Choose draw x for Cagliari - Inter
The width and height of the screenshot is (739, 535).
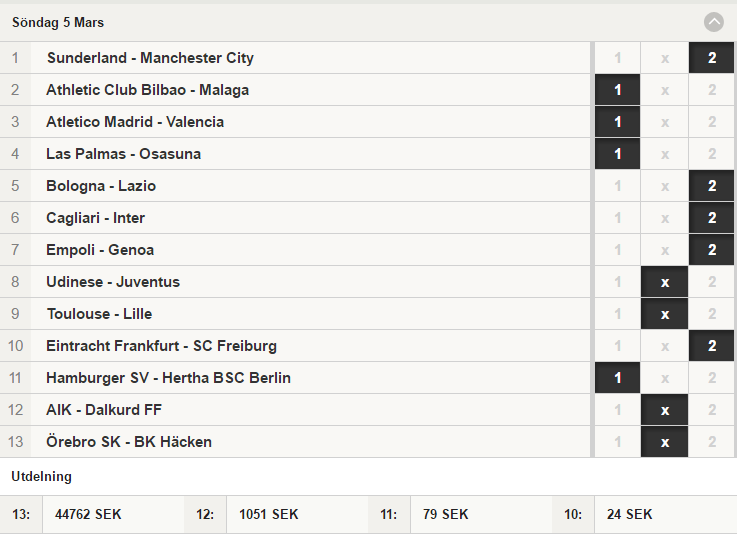coord(665,218)
